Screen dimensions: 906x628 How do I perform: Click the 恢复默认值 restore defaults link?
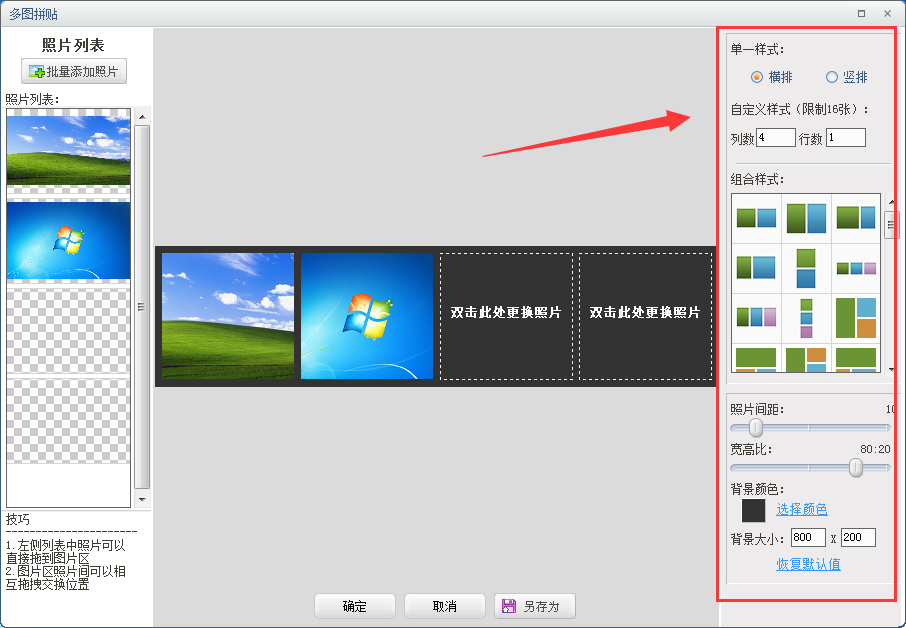click(x=808, y=565)
